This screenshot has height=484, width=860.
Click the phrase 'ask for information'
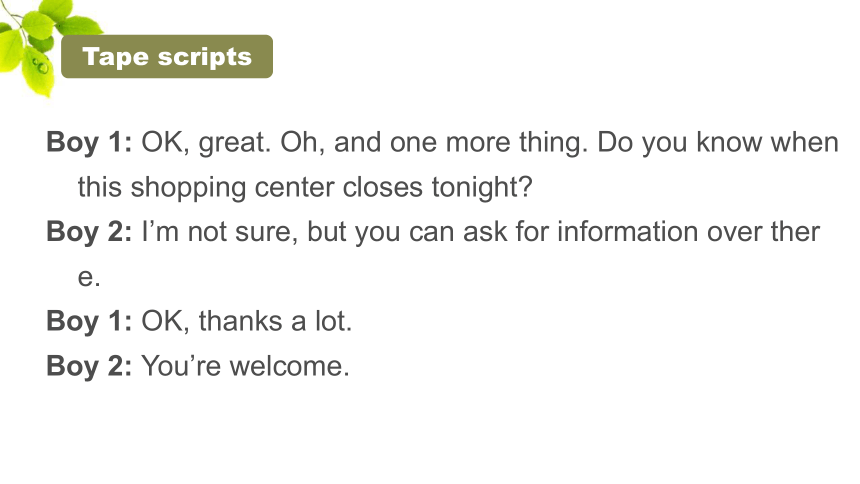point(580,232)
